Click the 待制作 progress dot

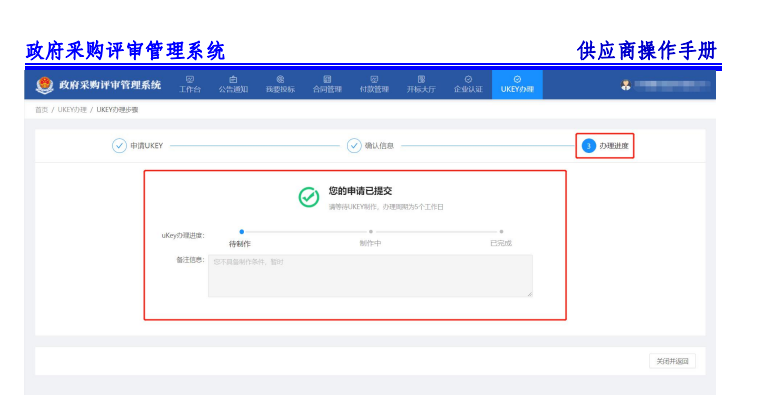pyautogui.click(x=241, y=231)
